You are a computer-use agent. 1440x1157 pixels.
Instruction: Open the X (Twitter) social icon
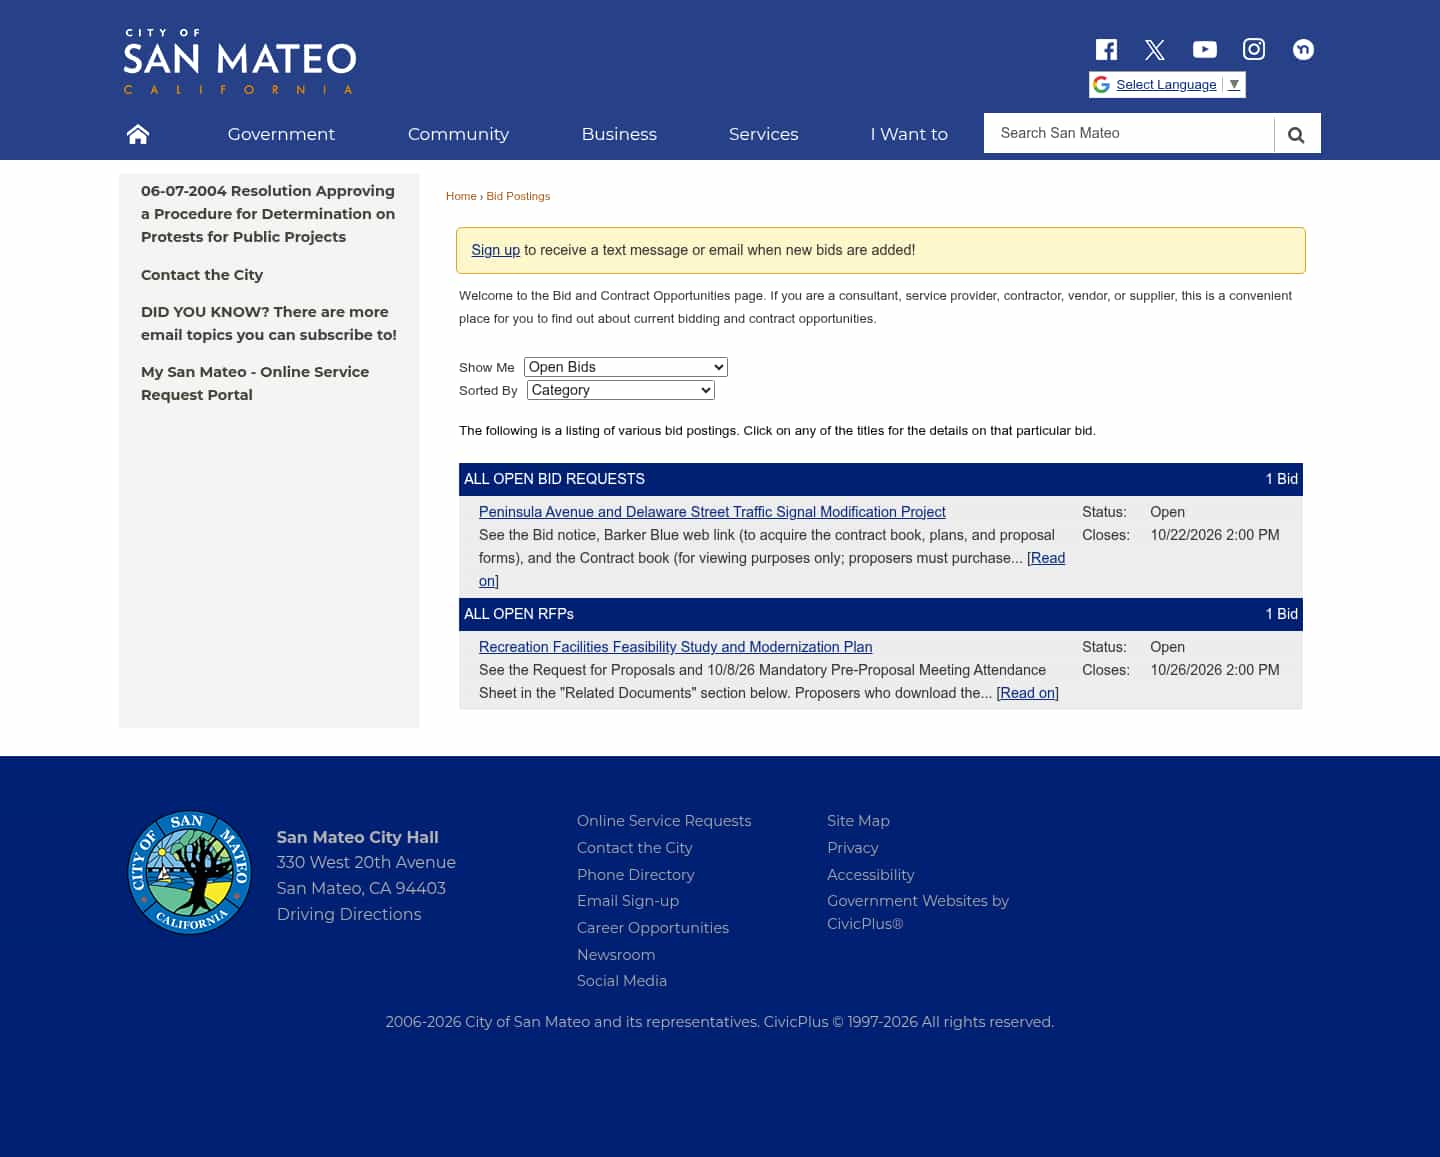click(1155, 50)
